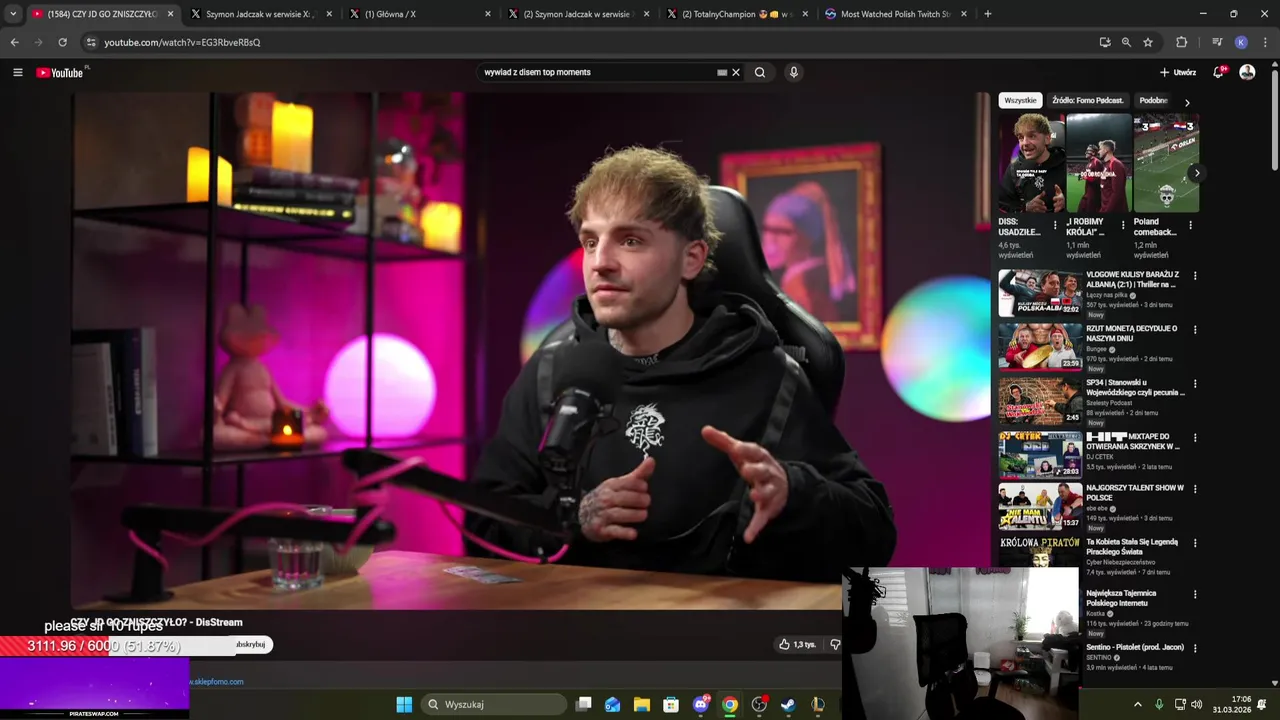Go back in the Chrome browser
This screenshot has height=720, width=1280.
click(14, 42)
